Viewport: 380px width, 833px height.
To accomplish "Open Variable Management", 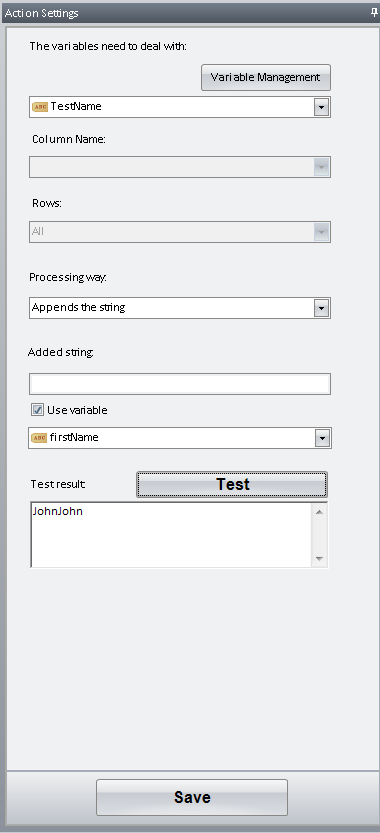I will 266,77.
